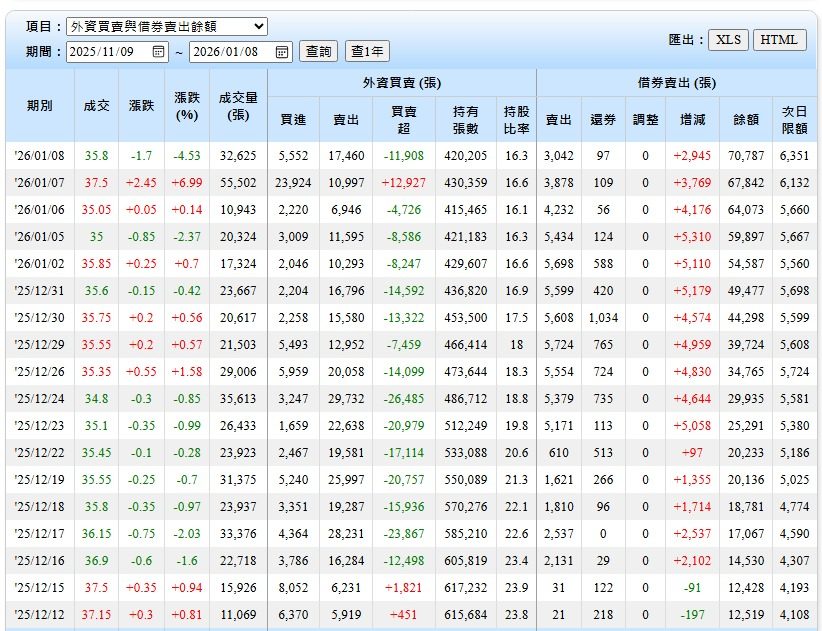This screenshot has width=822, height=631.
Task: Click the sell value 29,732
Action: coord(346,399)
